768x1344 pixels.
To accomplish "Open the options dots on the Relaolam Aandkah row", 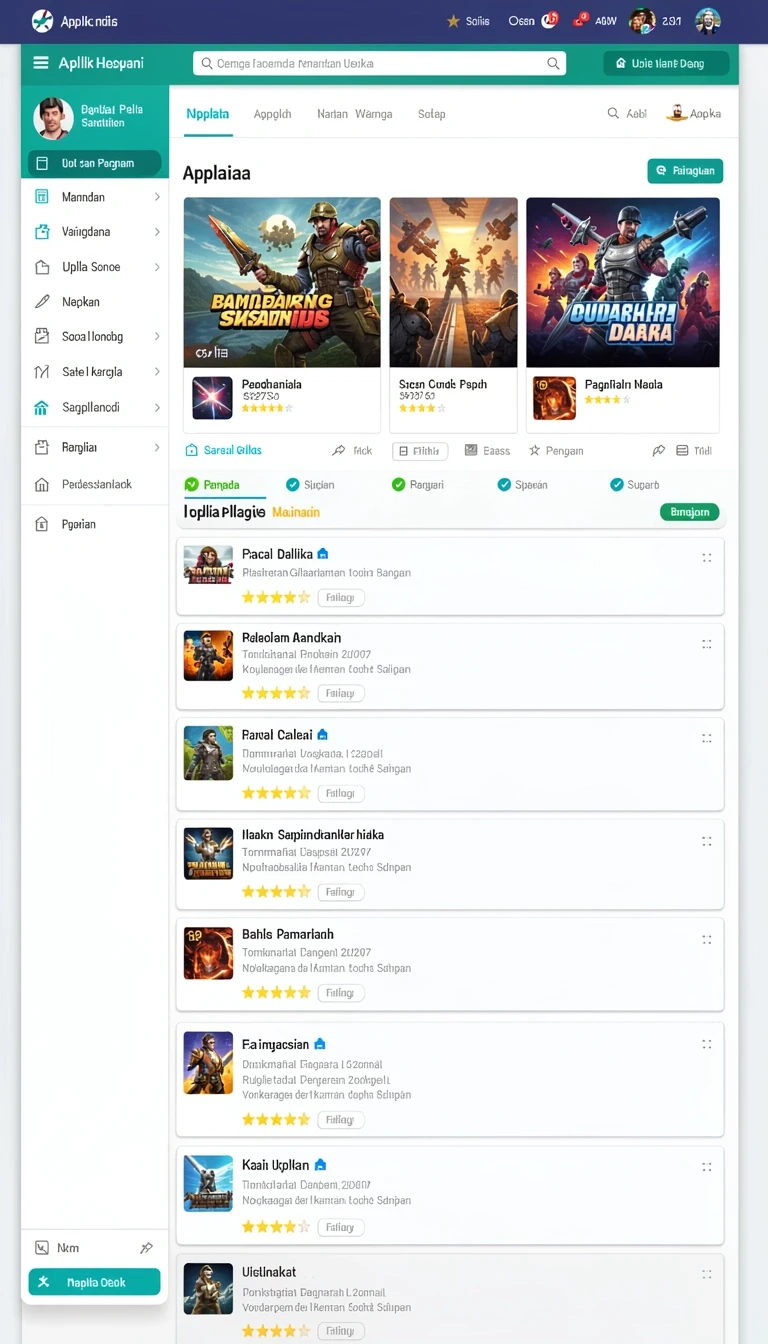I will tap(707, 645).
